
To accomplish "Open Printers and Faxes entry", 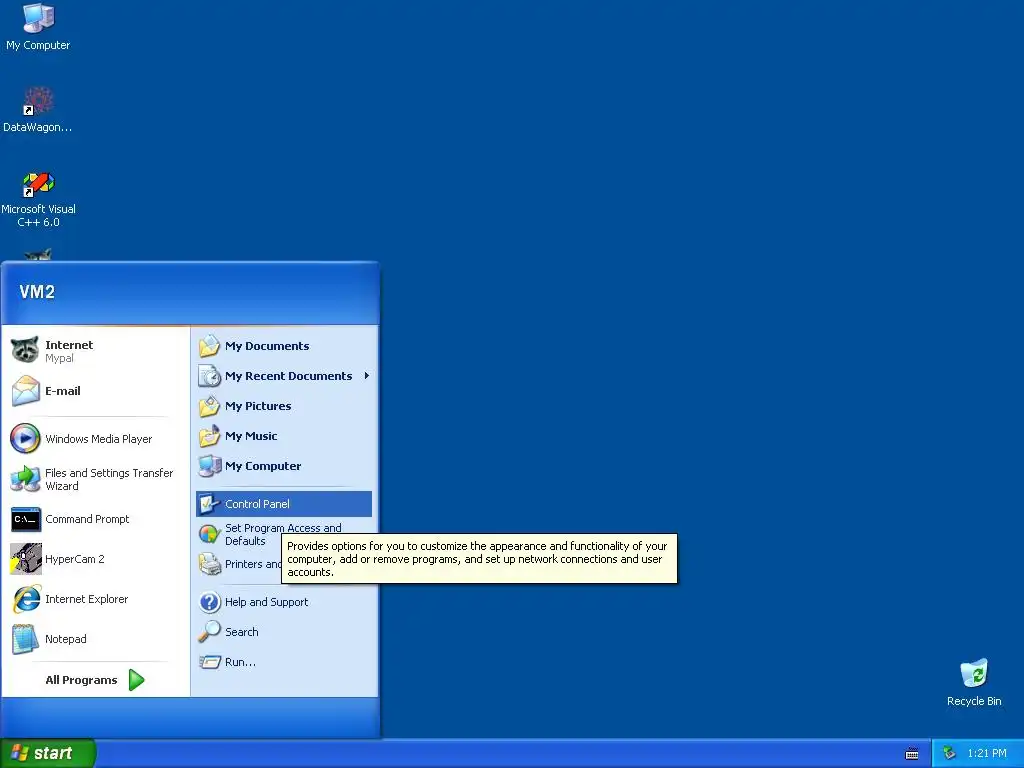I will 239,564.
